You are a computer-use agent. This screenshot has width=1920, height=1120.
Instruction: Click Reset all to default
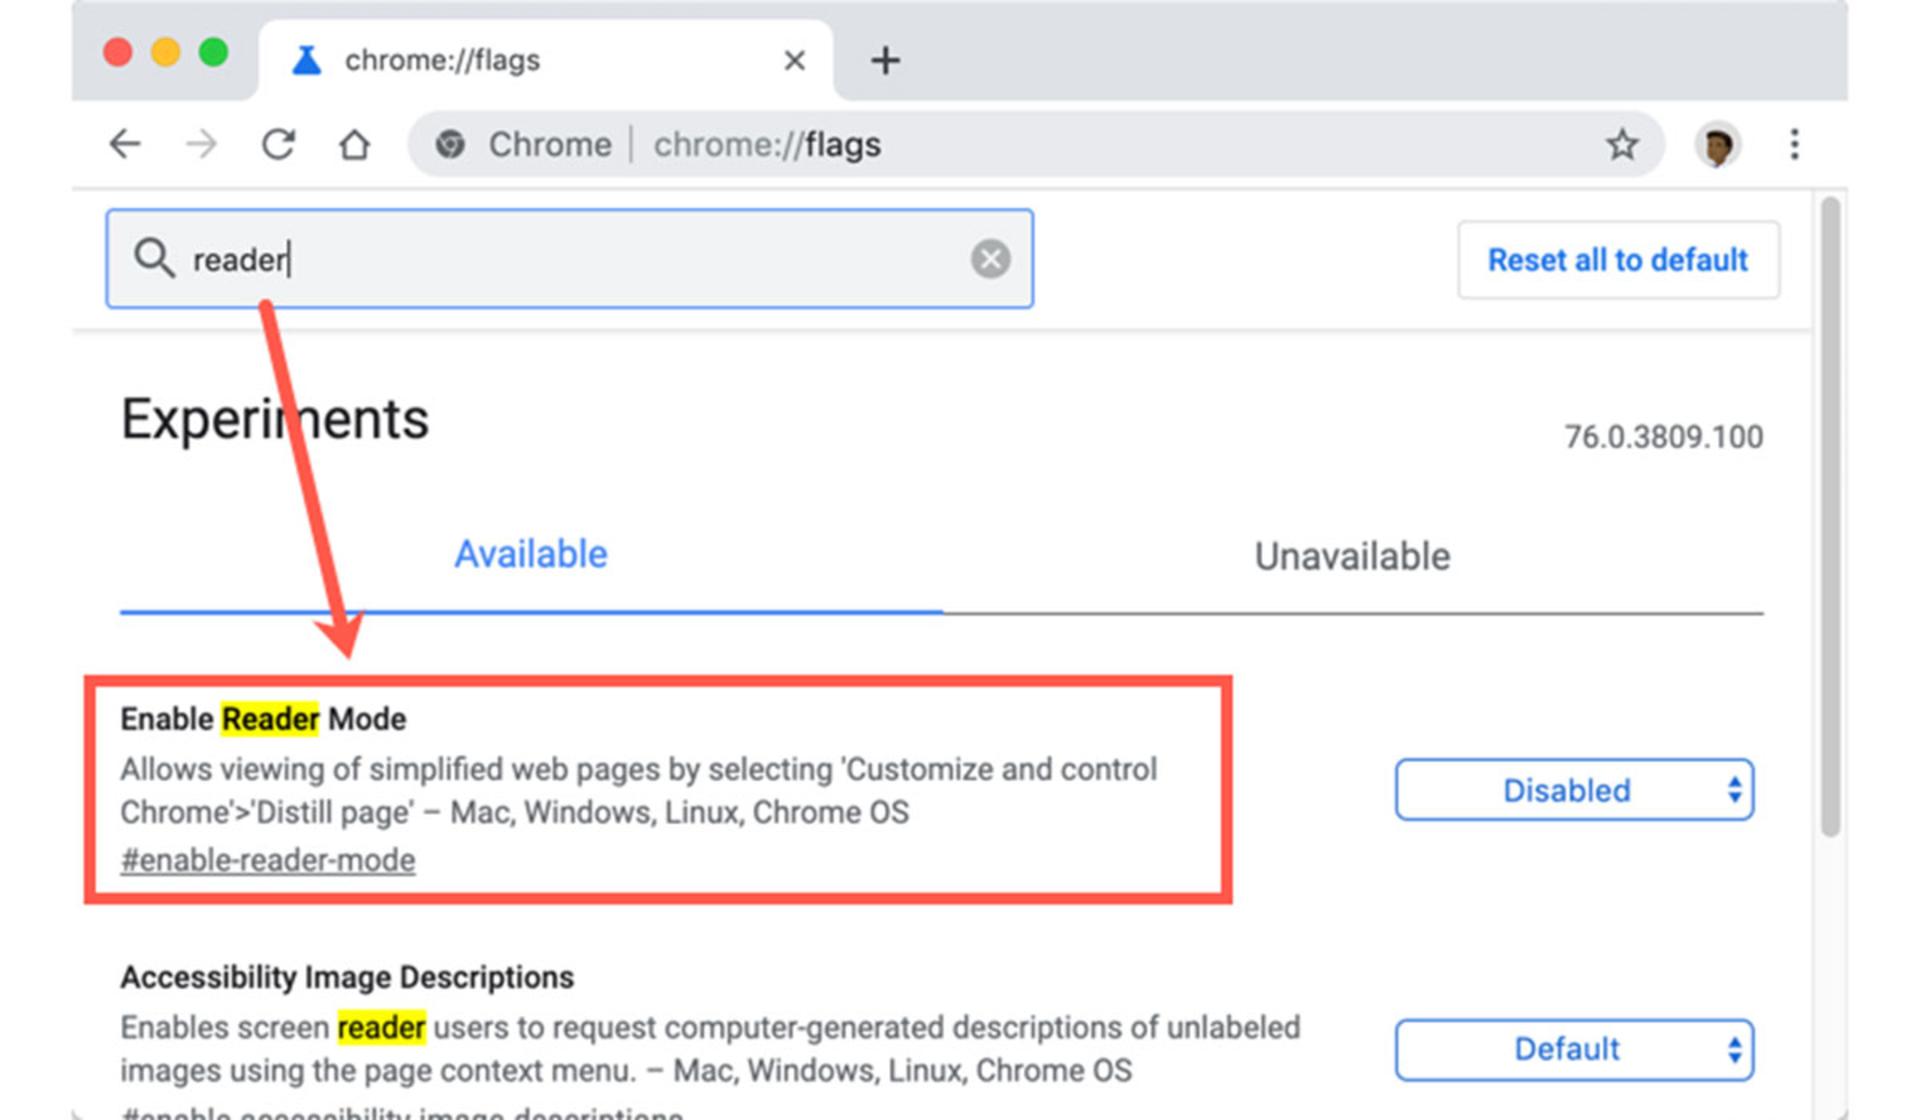(1618, 260)
